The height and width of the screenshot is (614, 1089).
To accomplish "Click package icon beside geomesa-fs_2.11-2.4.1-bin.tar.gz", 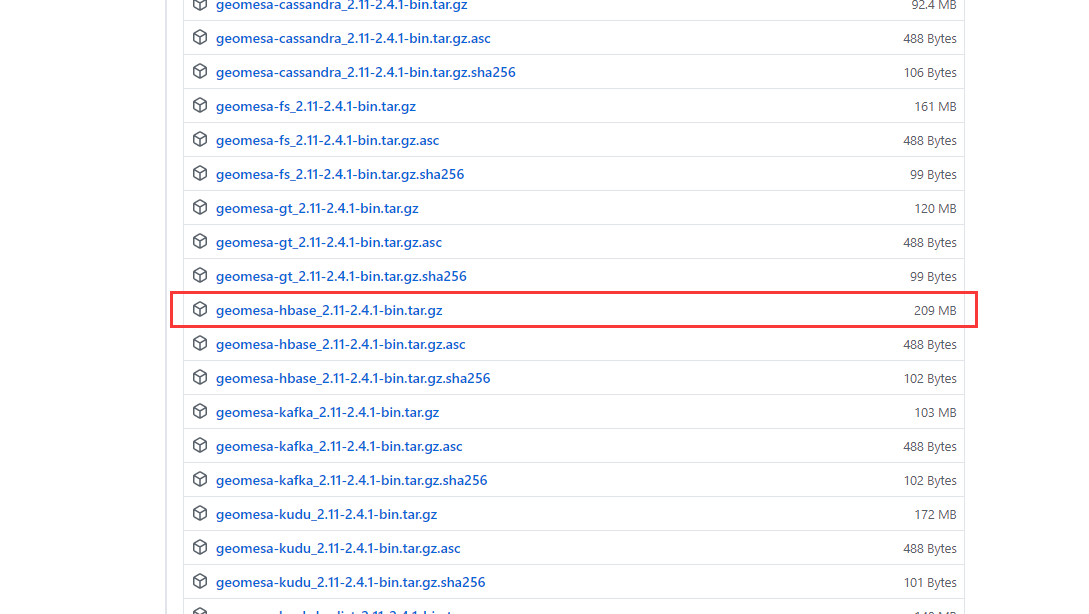I will [200, 106].
